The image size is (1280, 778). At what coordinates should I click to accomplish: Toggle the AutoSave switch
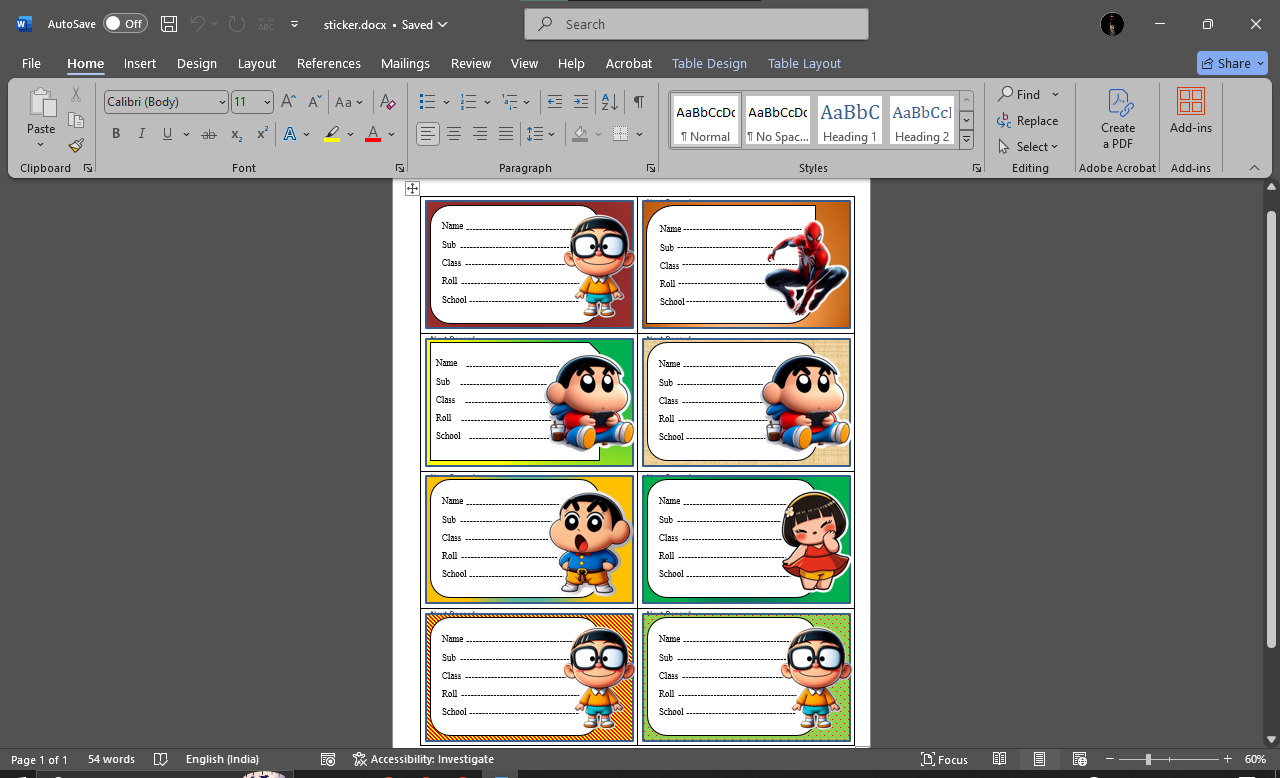tap(125, 24)
